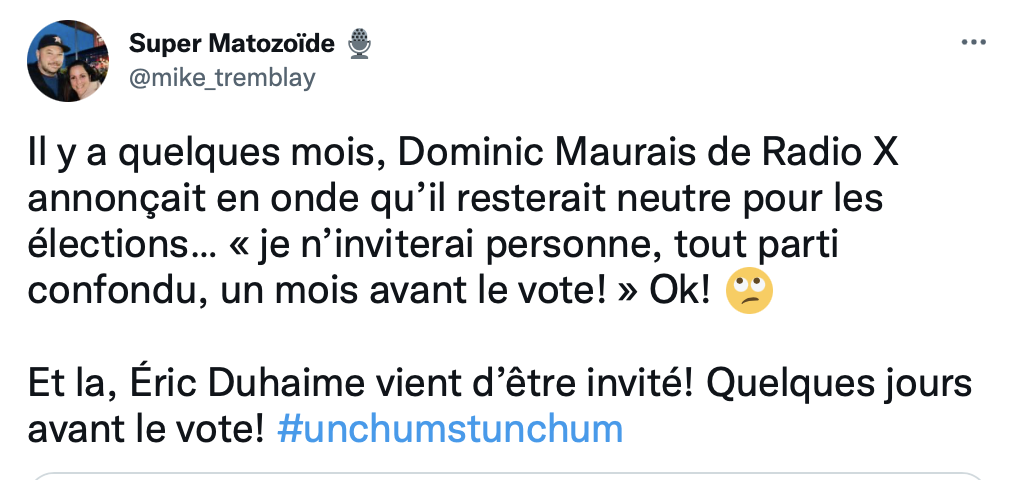Image resolution: width=1012 pixels, height=480 pixels.
Task: Open the tweet's three-dot more options menu
Action: pos(973,43)
